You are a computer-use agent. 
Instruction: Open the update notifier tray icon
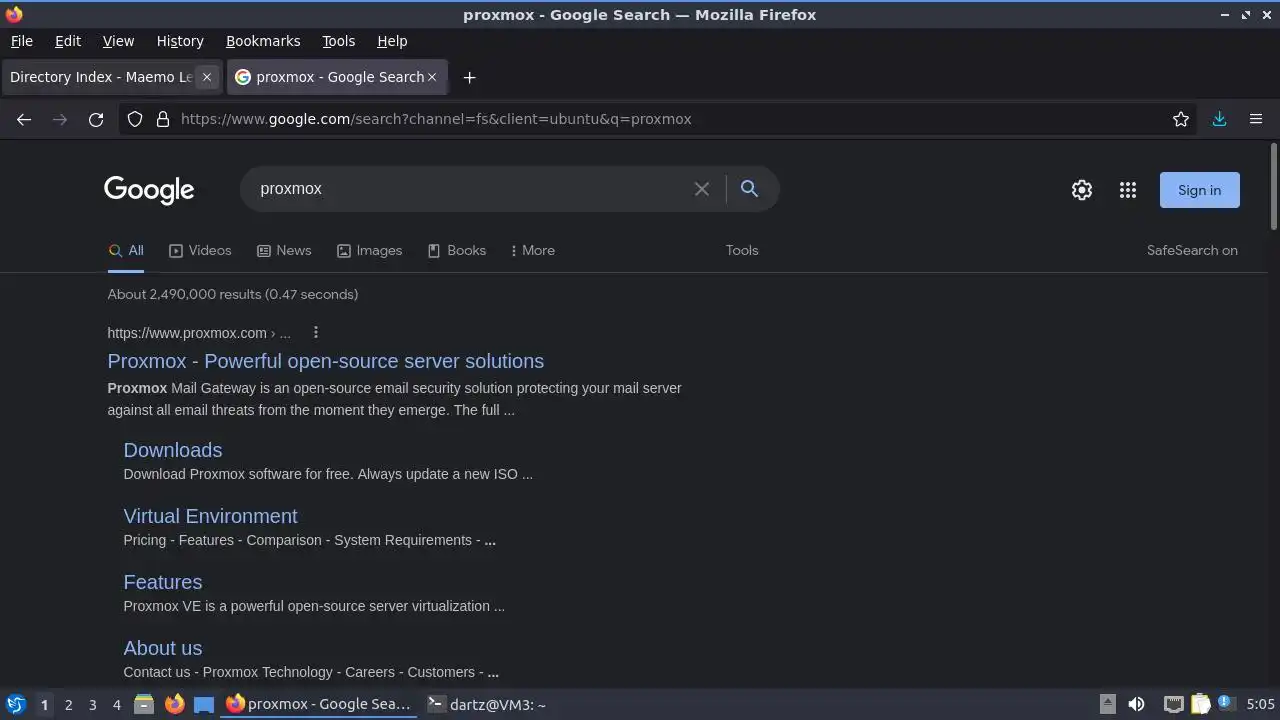click(x=1226, y=704)
